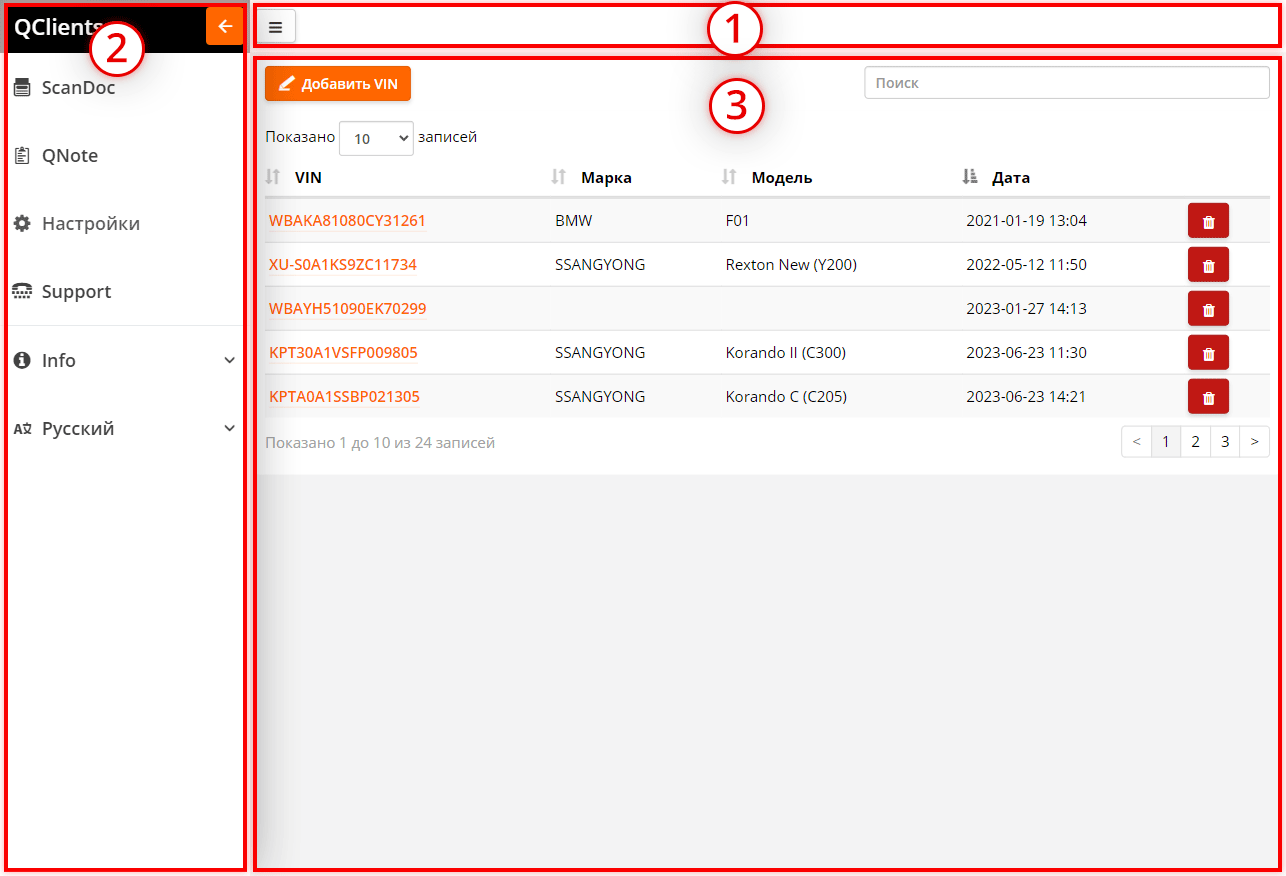This screenshot has width=1286, height=876.
Task: Click the Русский language translation icon
Action: click(23, 428)
